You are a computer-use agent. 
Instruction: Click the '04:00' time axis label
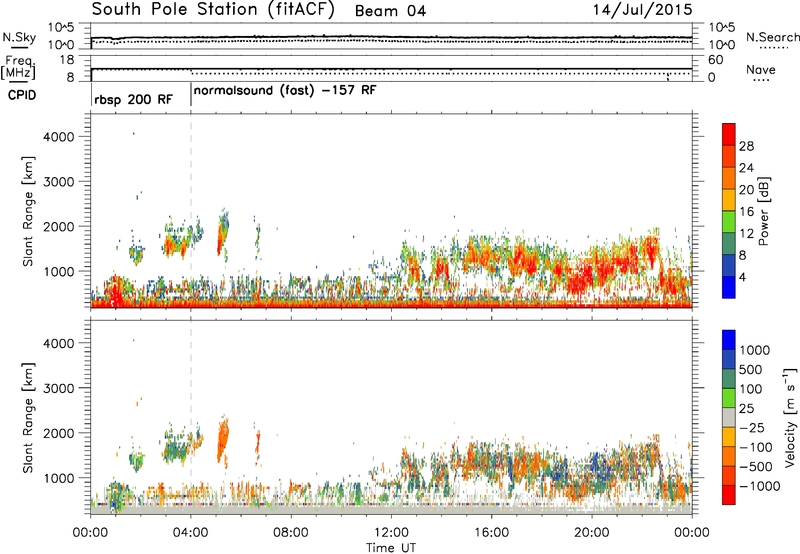point(191,533)
